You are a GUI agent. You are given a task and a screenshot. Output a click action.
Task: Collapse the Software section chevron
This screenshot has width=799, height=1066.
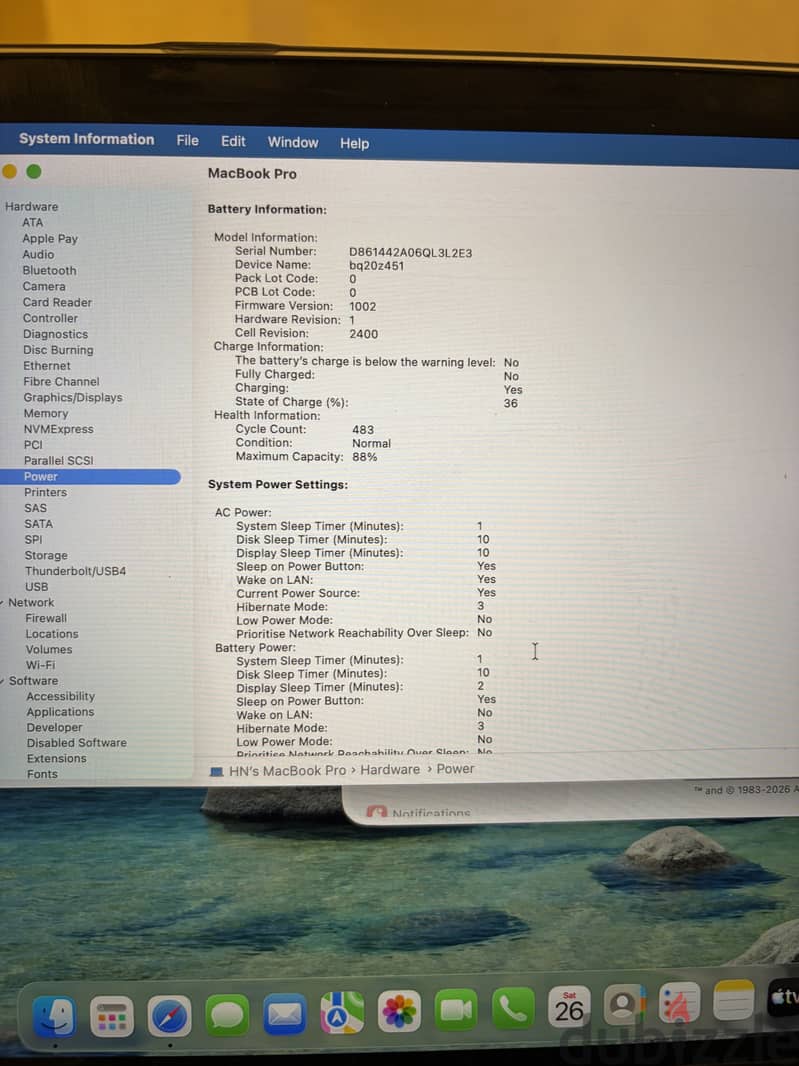click(x=3, y=681)
